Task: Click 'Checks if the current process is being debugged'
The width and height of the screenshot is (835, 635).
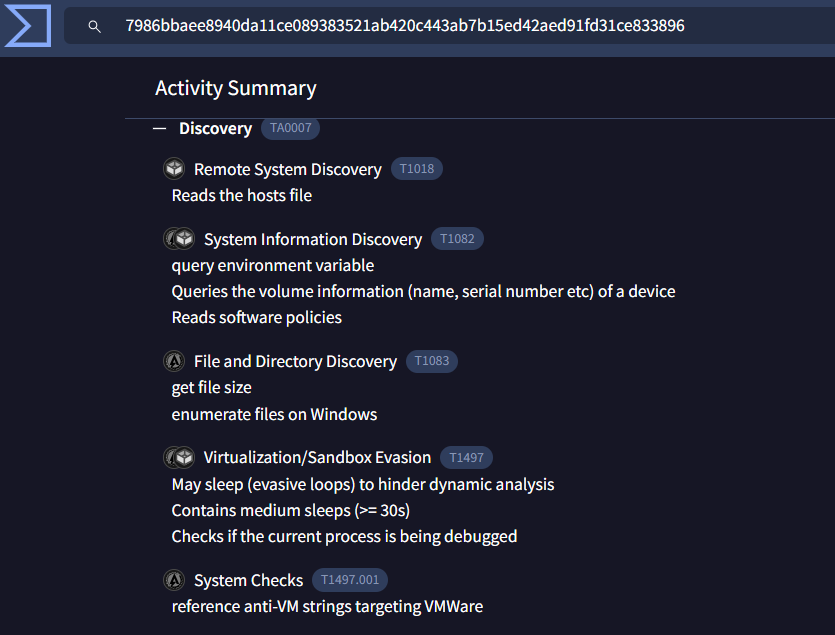Action: tap(344, 536)
